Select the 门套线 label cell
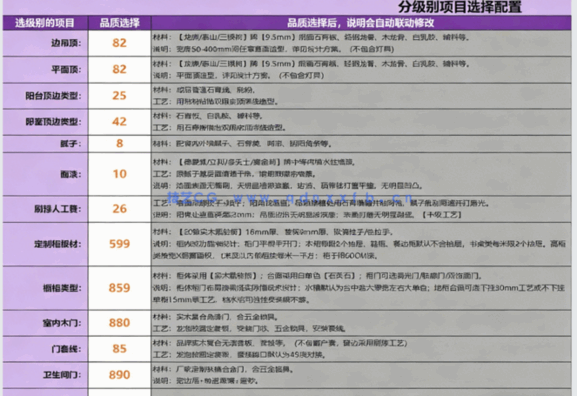The width and height of the screenshot is (577, 396). pos(45,349)
